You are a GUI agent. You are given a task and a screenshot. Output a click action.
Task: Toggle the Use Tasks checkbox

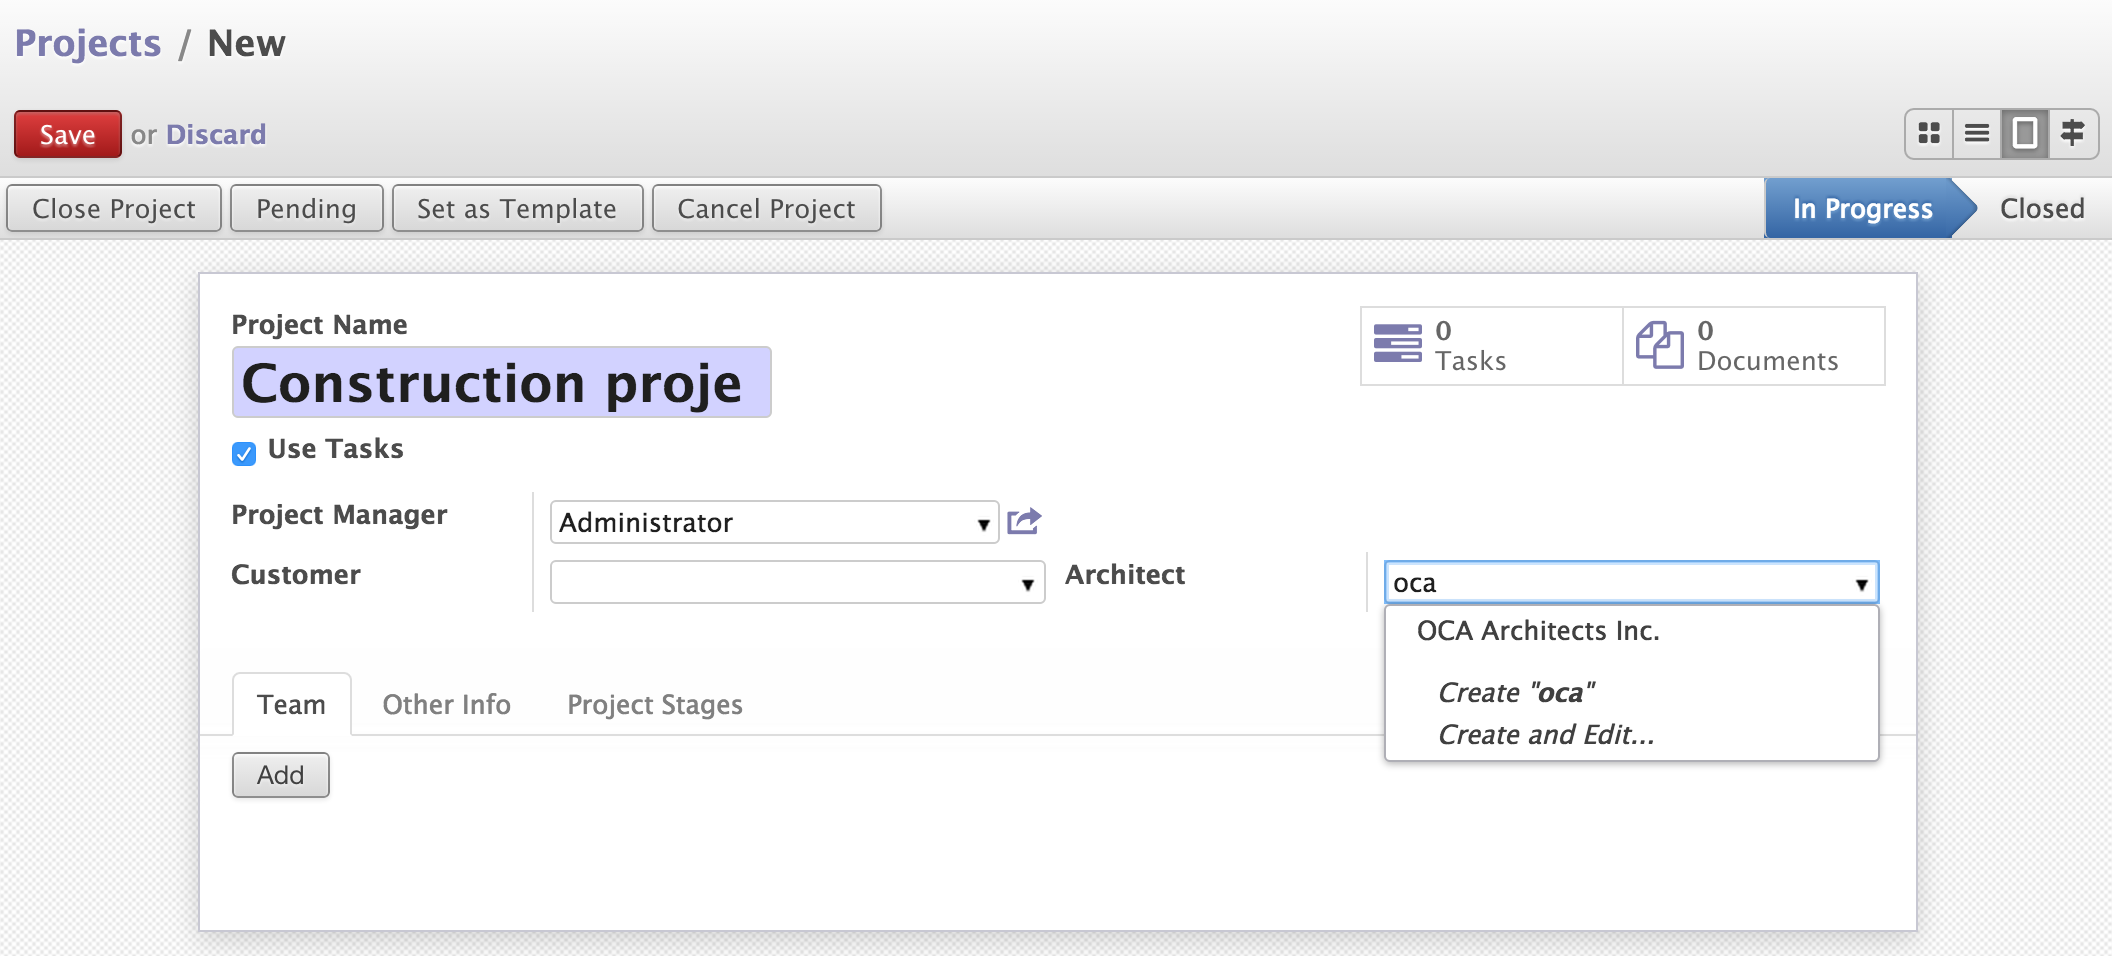(244, 454)
